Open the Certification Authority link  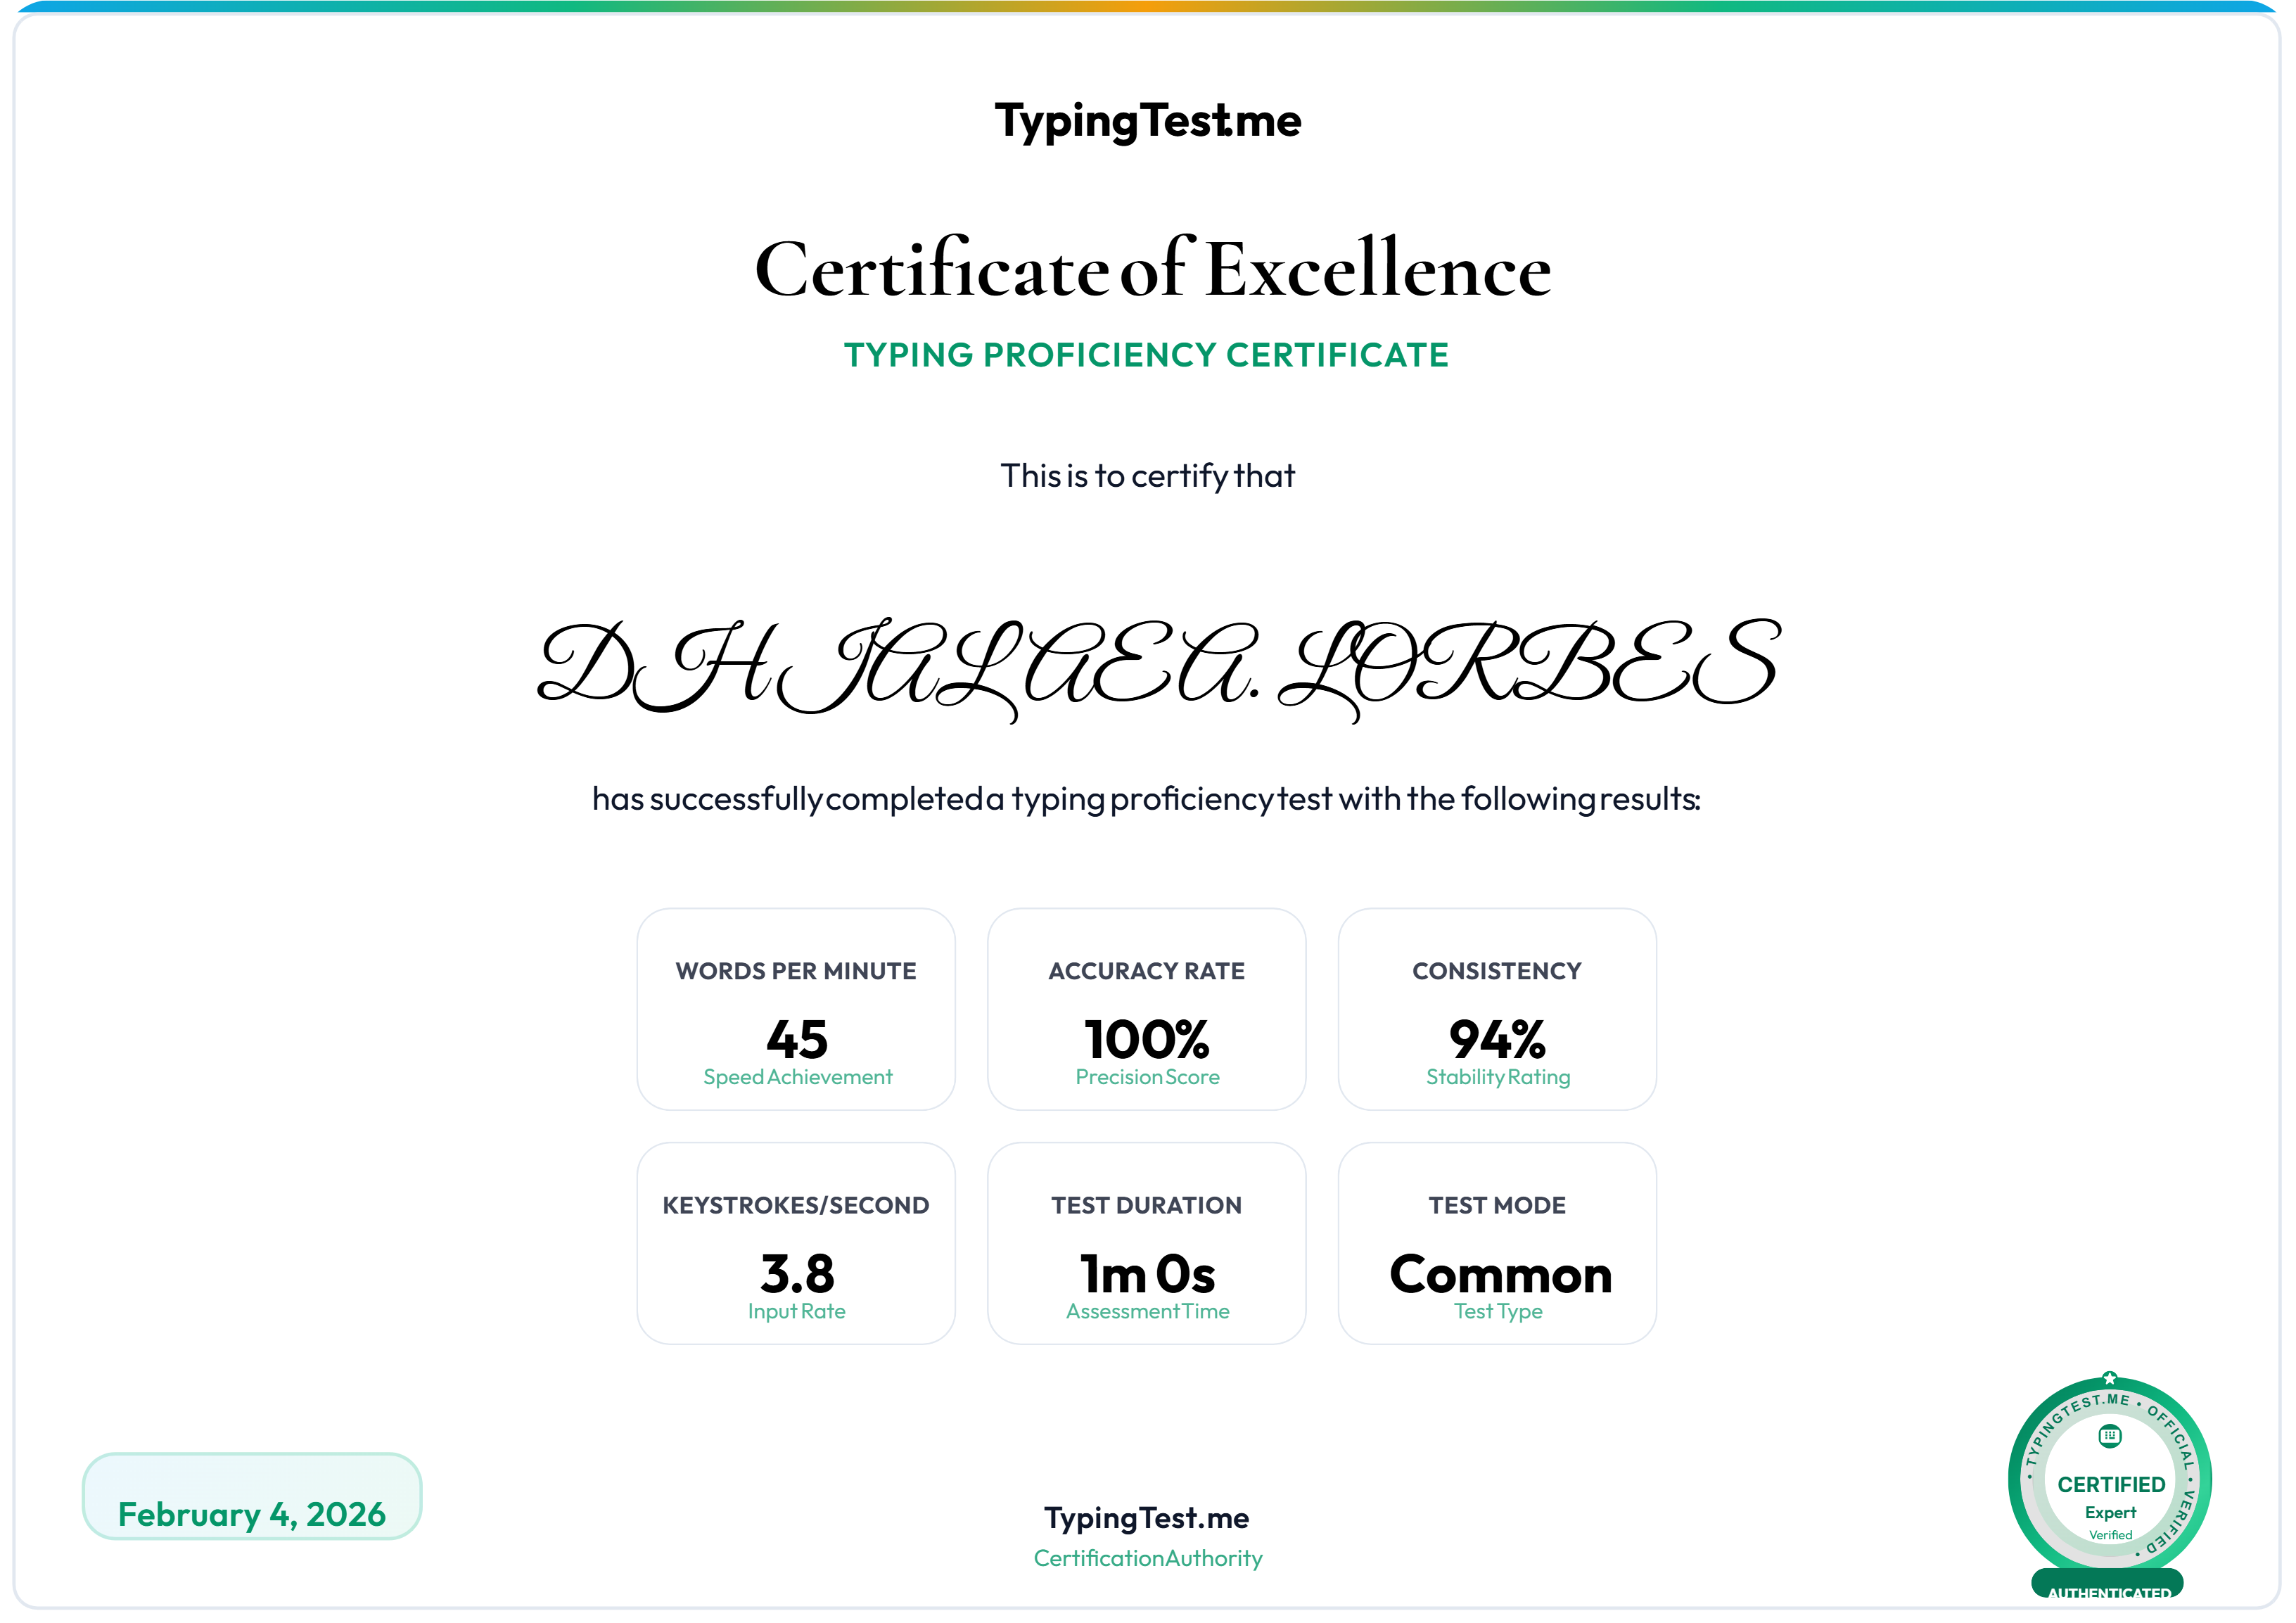click(x=1147, y=1558)
